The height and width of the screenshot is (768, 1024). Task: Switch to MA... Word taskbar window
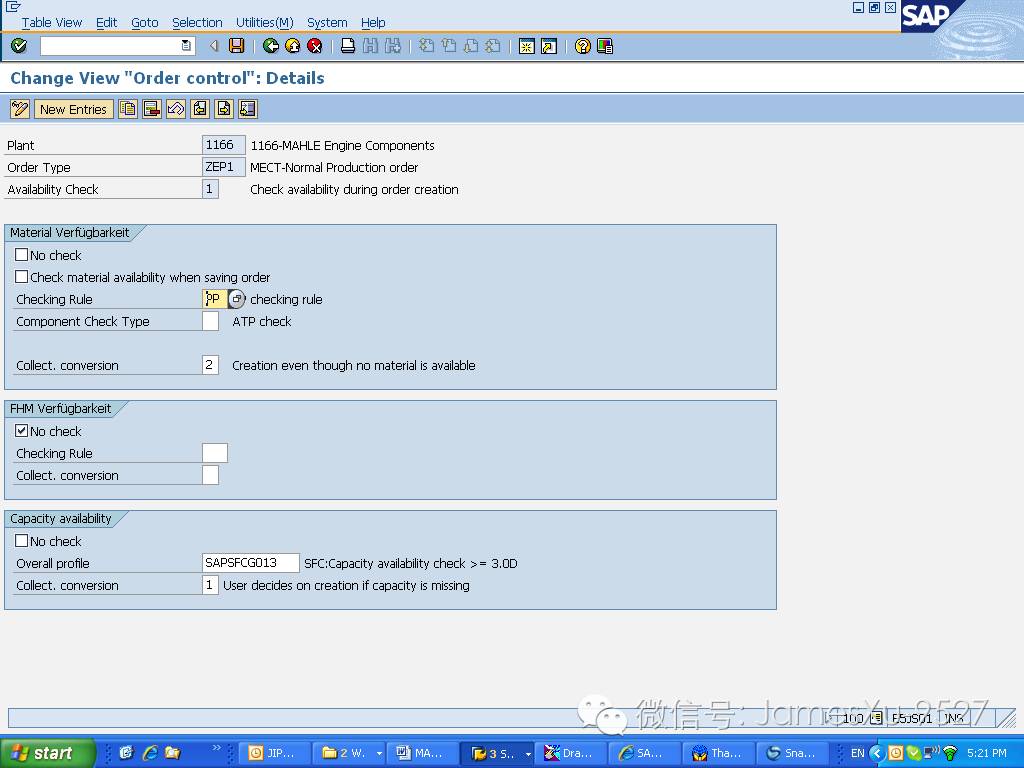(x=422, y=753)
